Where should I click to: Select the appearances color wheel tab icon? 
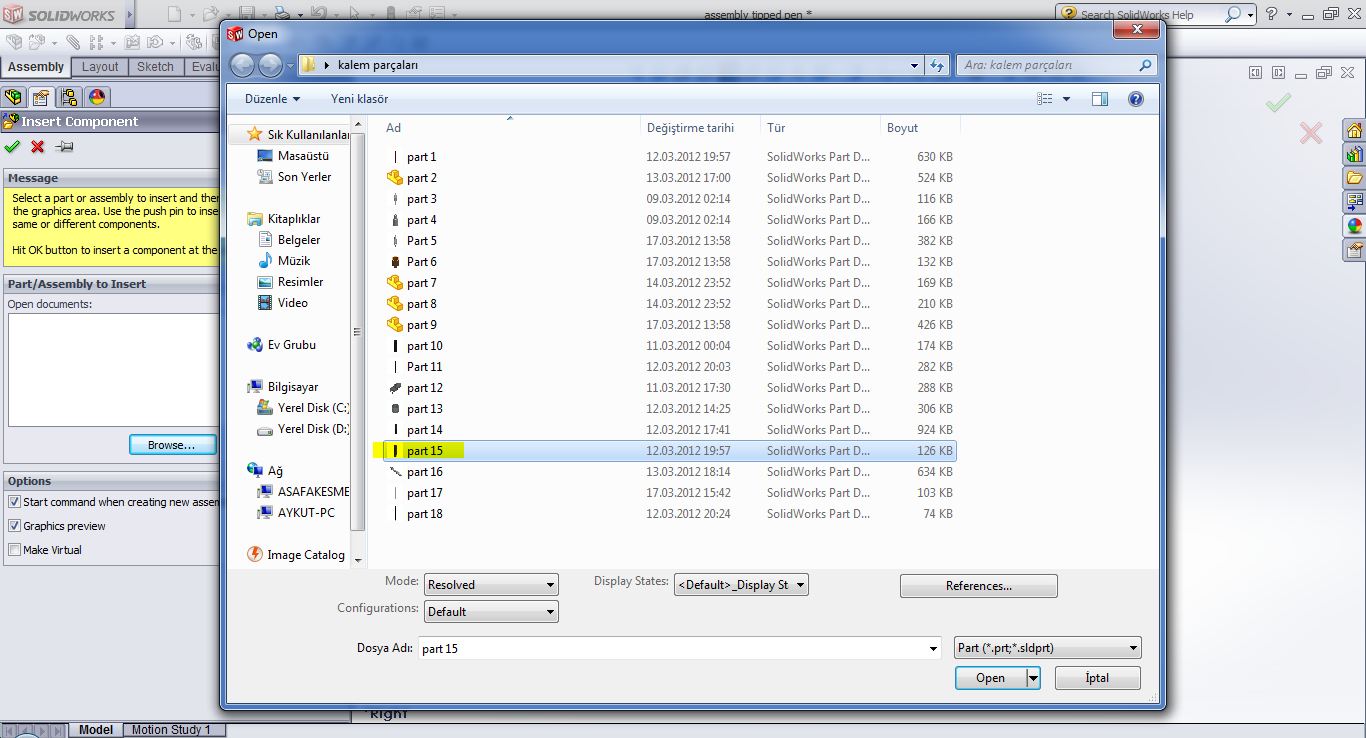[x=97, y=97]
